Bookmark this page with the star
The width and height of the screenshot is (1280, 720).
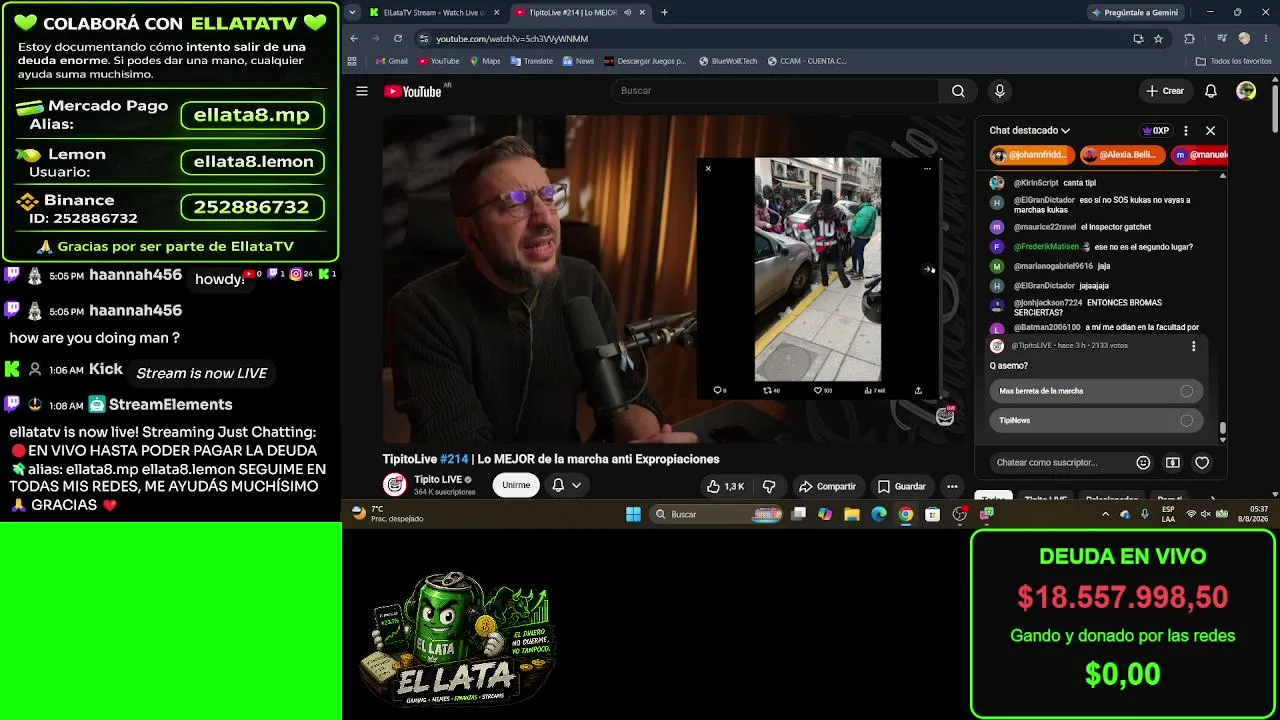coord(1158,39)
